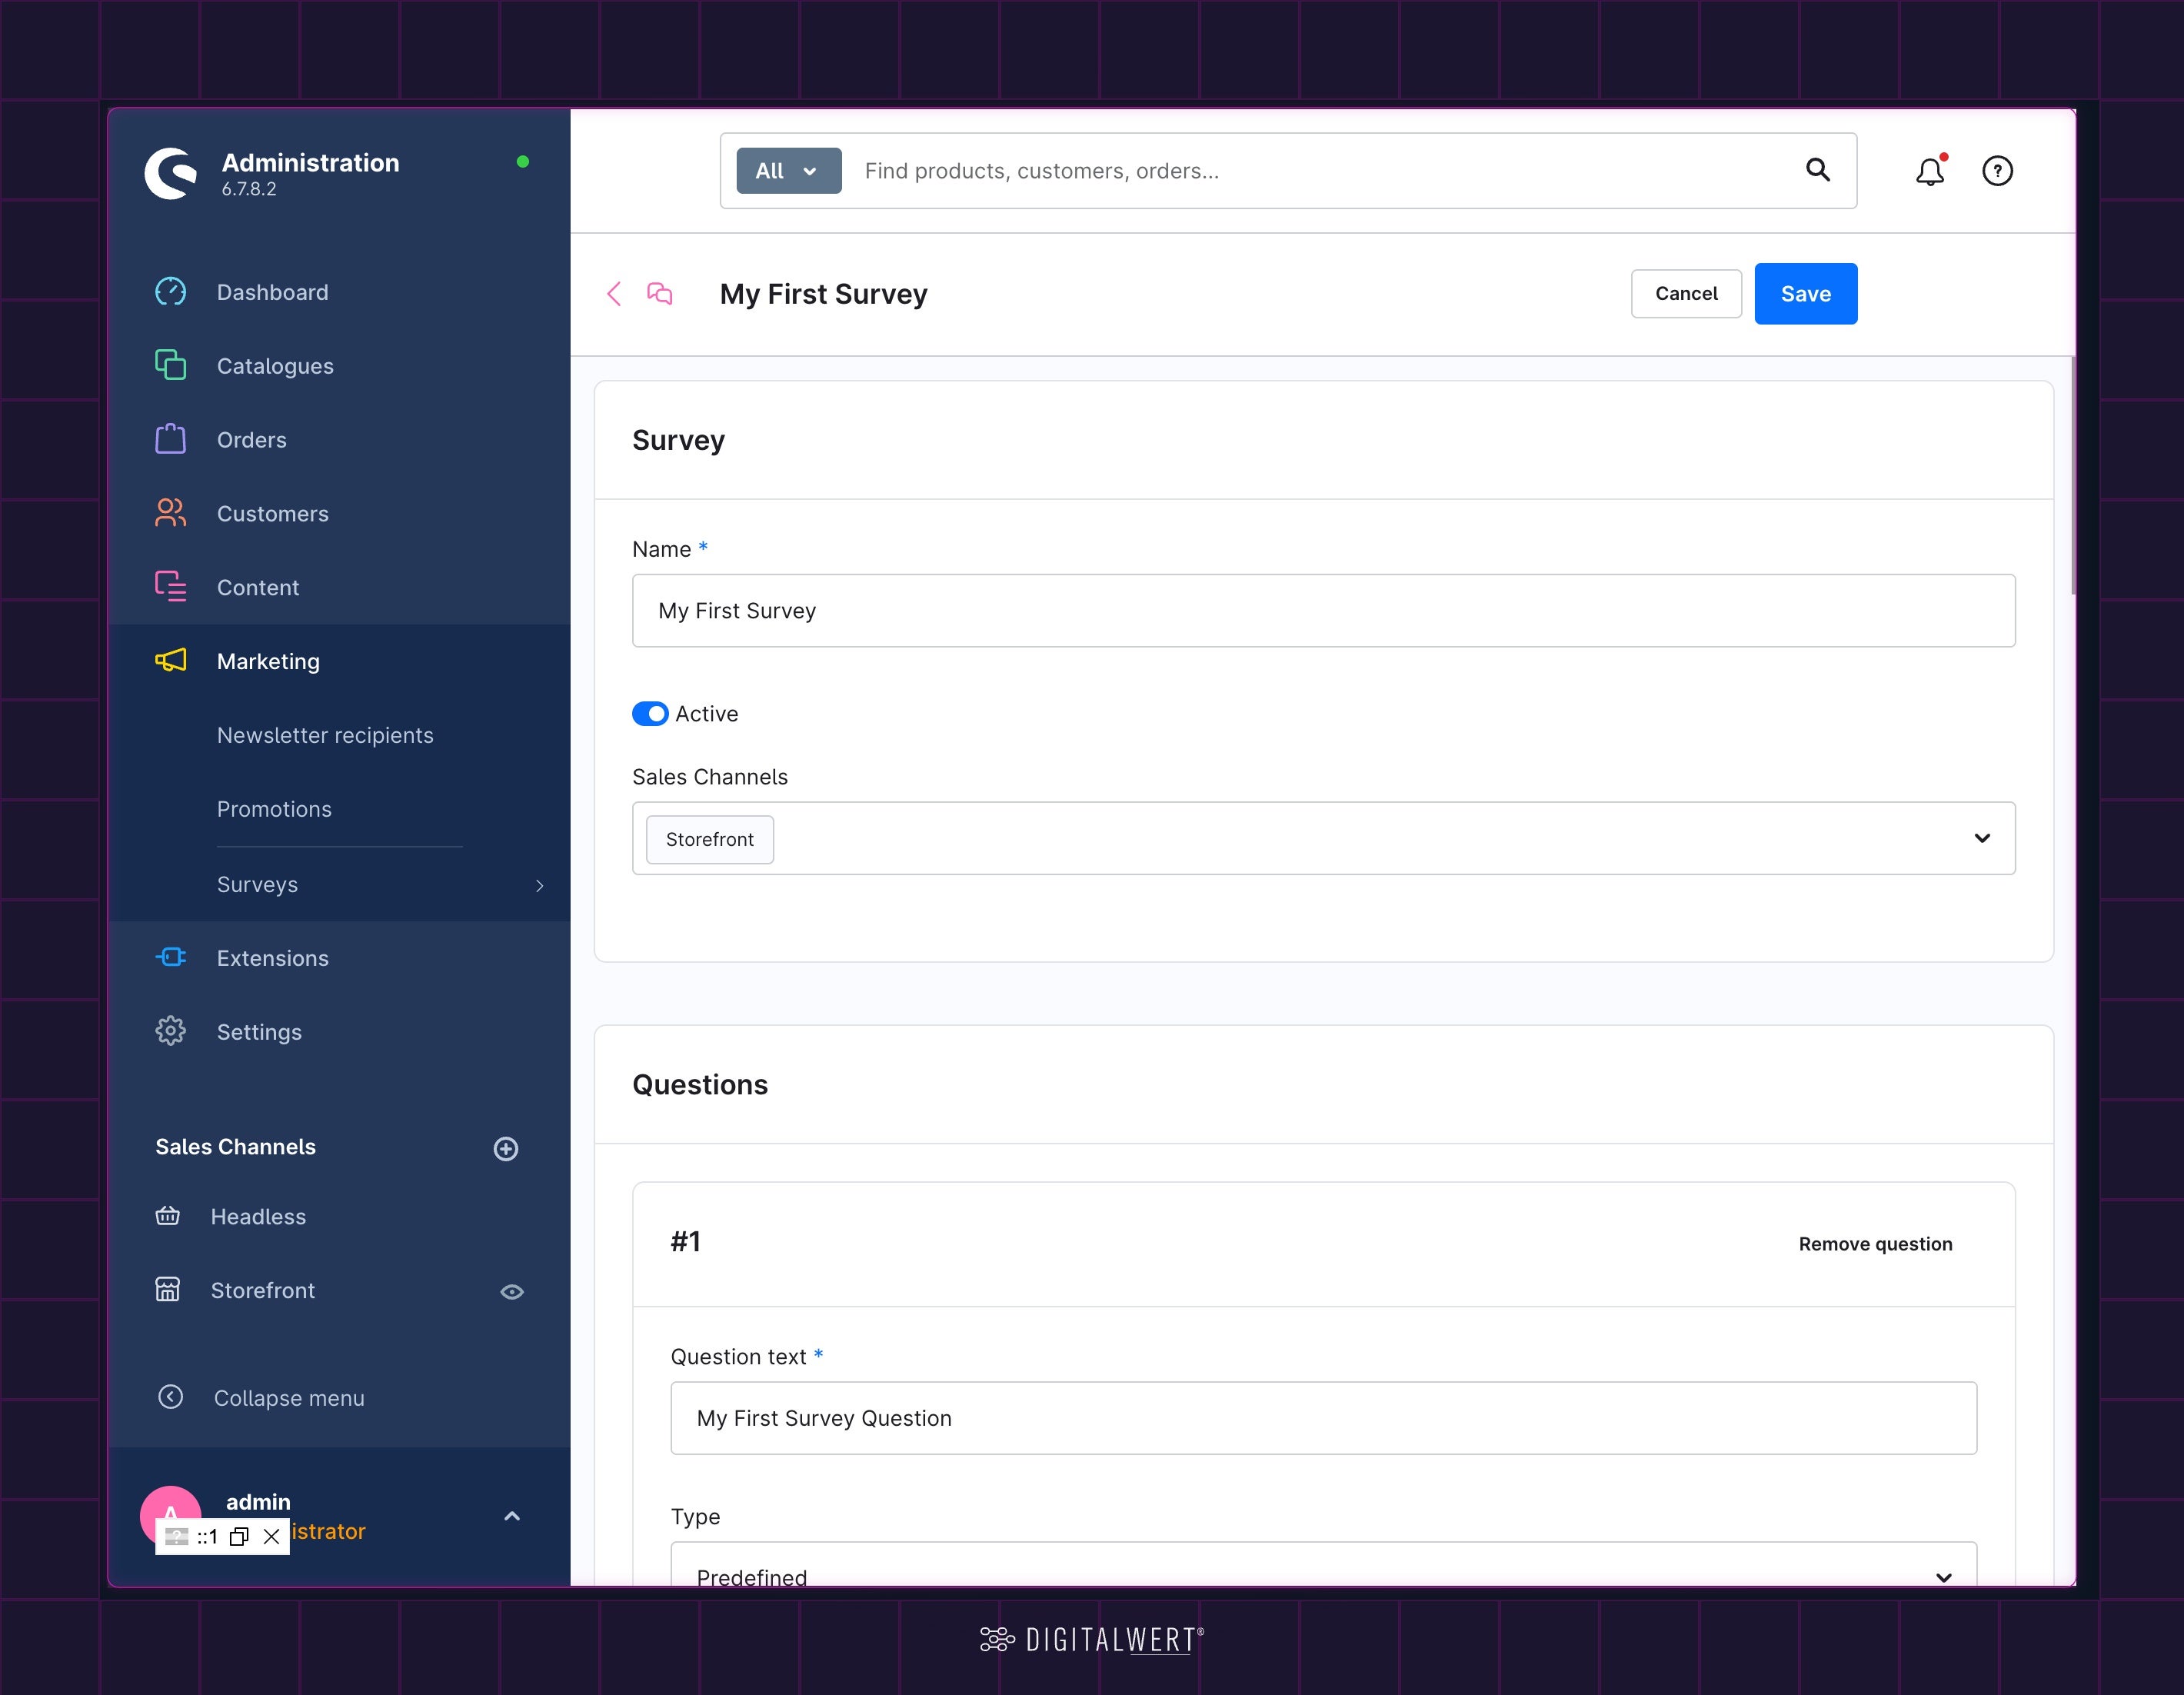Viewport: 2184px width, 1695px height.
Task: Click the Storefront shop icon
Action: click(x=168, y=1290)
